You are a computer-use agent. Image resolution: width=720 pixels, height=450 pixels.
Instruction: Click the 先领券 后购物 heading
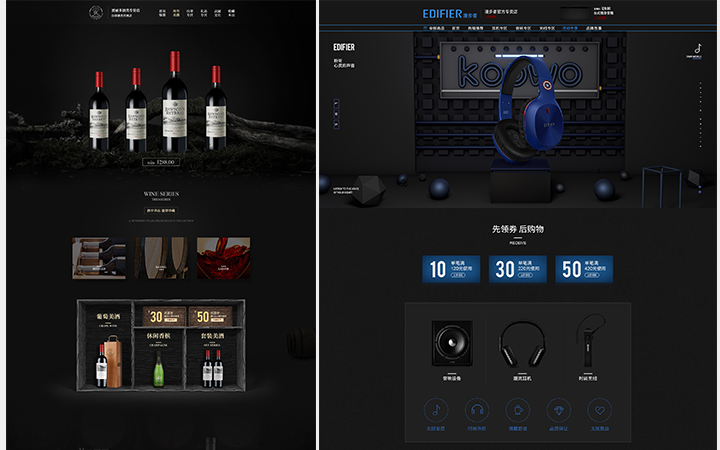tap(518, 229)
